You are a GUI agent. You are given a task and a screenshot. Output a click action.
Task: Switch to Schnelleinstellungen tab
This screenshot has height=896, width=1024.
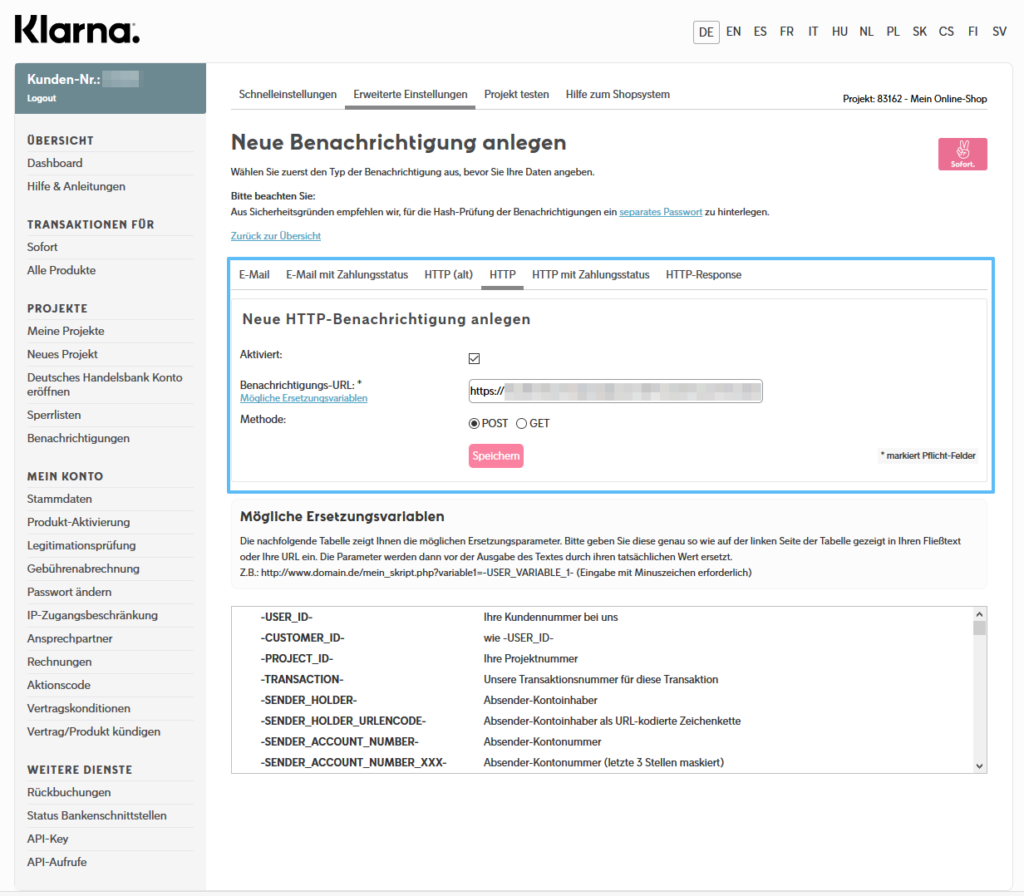click(x=287, y=94)
